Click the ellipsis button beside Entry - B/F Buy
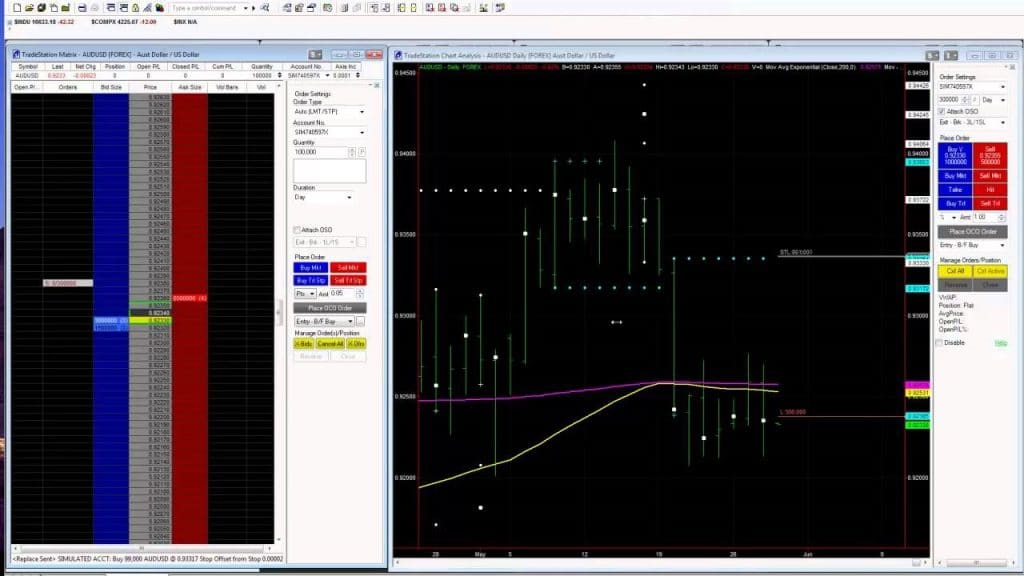 (360, 321)
